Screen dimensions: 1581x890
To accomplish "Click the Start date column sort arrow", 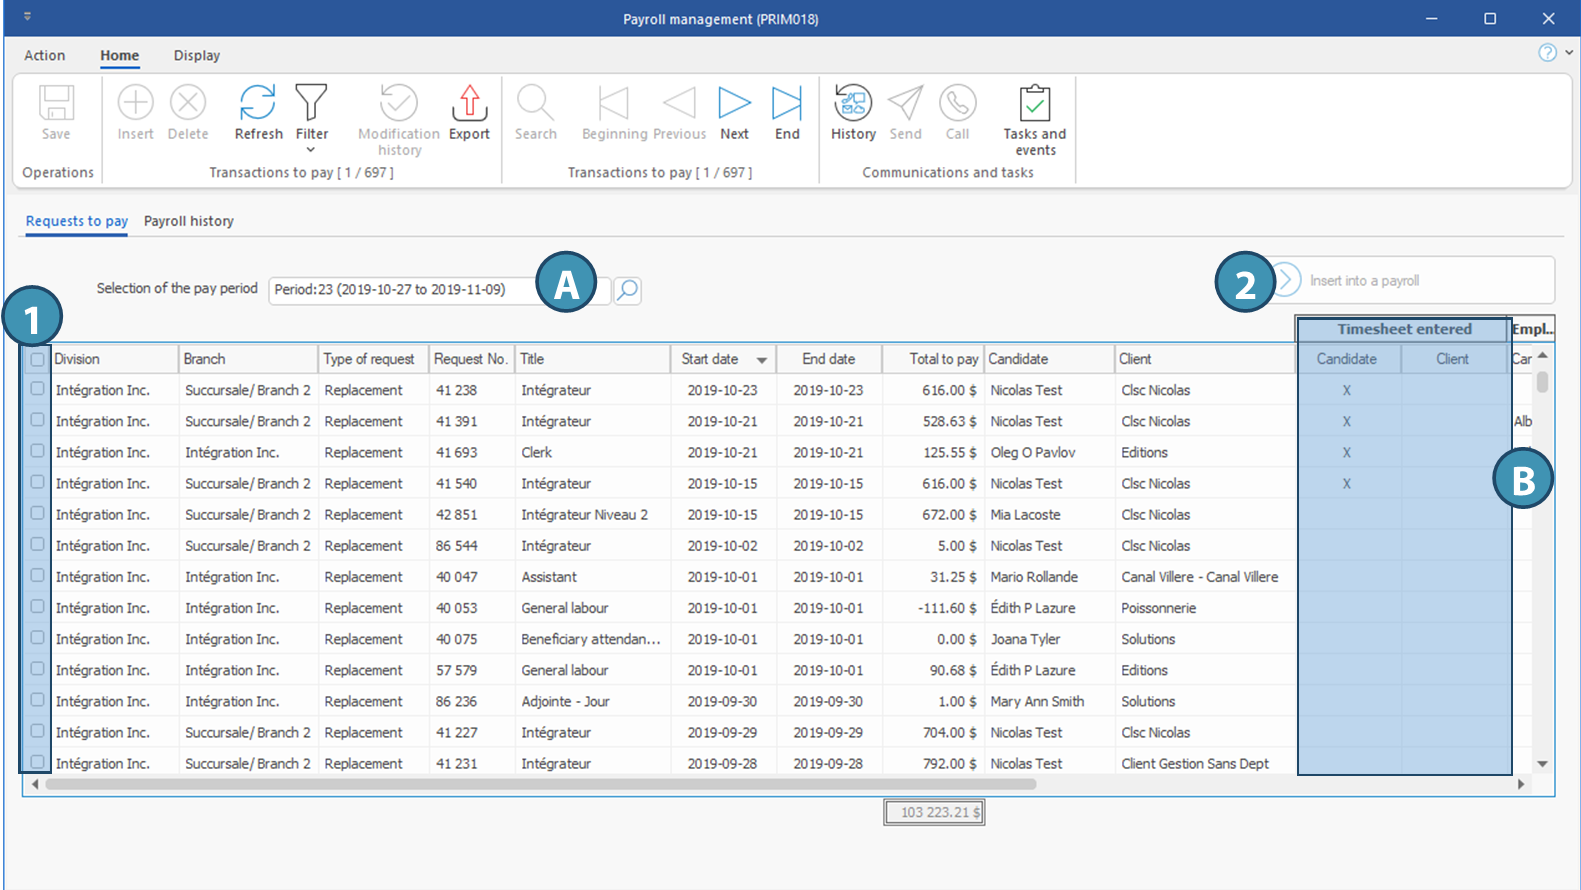I will tap(762, 360).
